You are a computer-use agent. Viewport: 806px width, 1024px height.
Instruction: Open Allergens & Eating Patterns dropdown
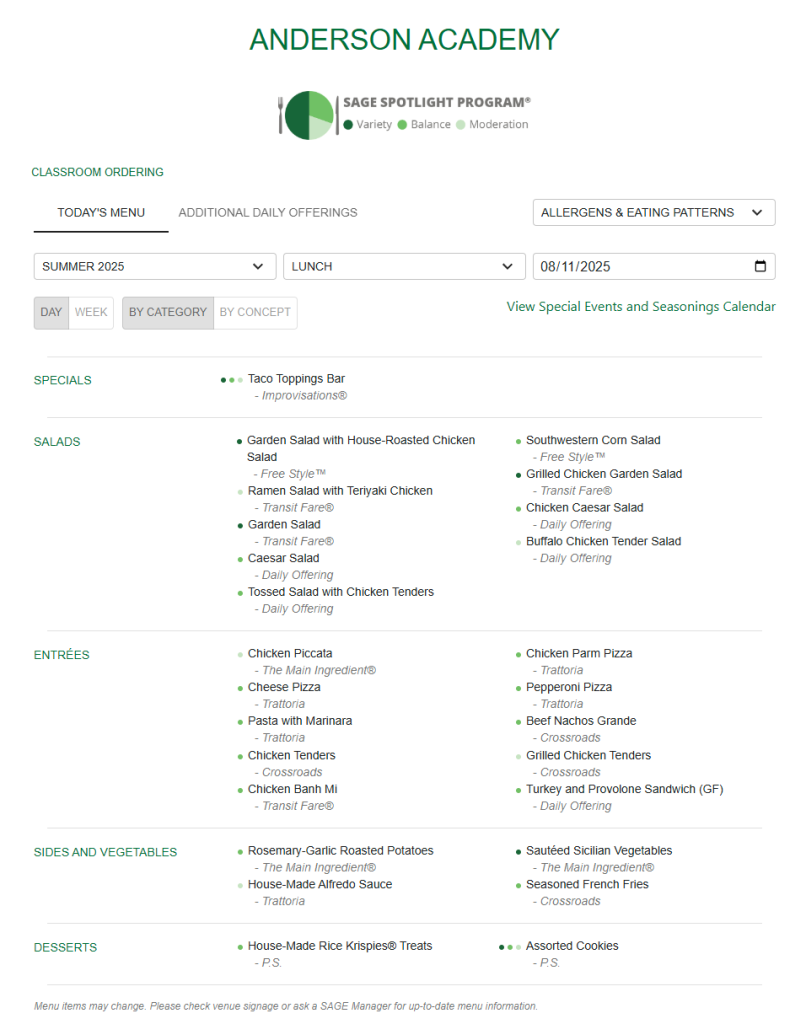pos(654,212)
